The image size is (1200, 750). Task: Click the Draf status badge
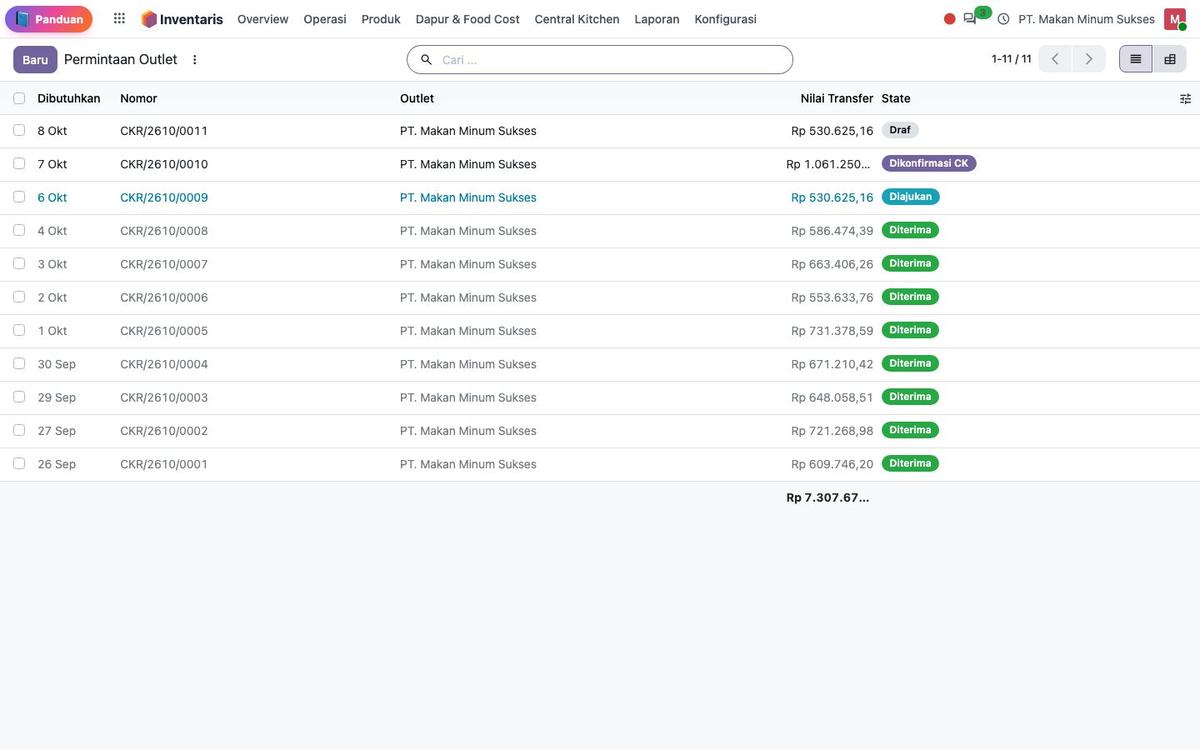point(900,130)
